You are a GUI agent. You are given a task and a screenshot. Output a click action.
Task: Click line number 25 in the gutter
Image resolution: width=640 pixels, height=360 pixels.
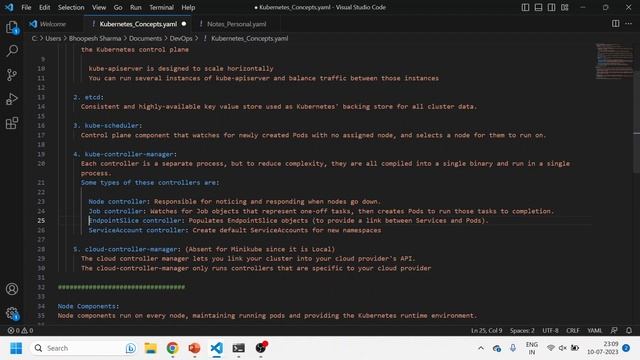[x=41, y=220]
